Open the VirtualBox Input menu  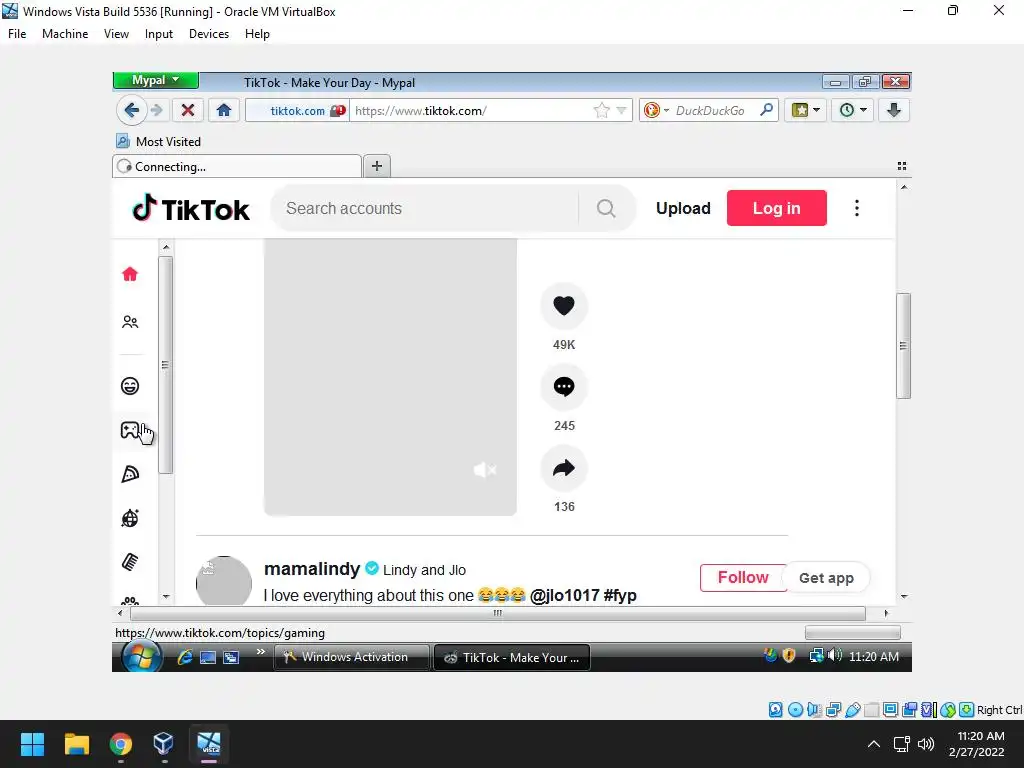pos(159,34)
